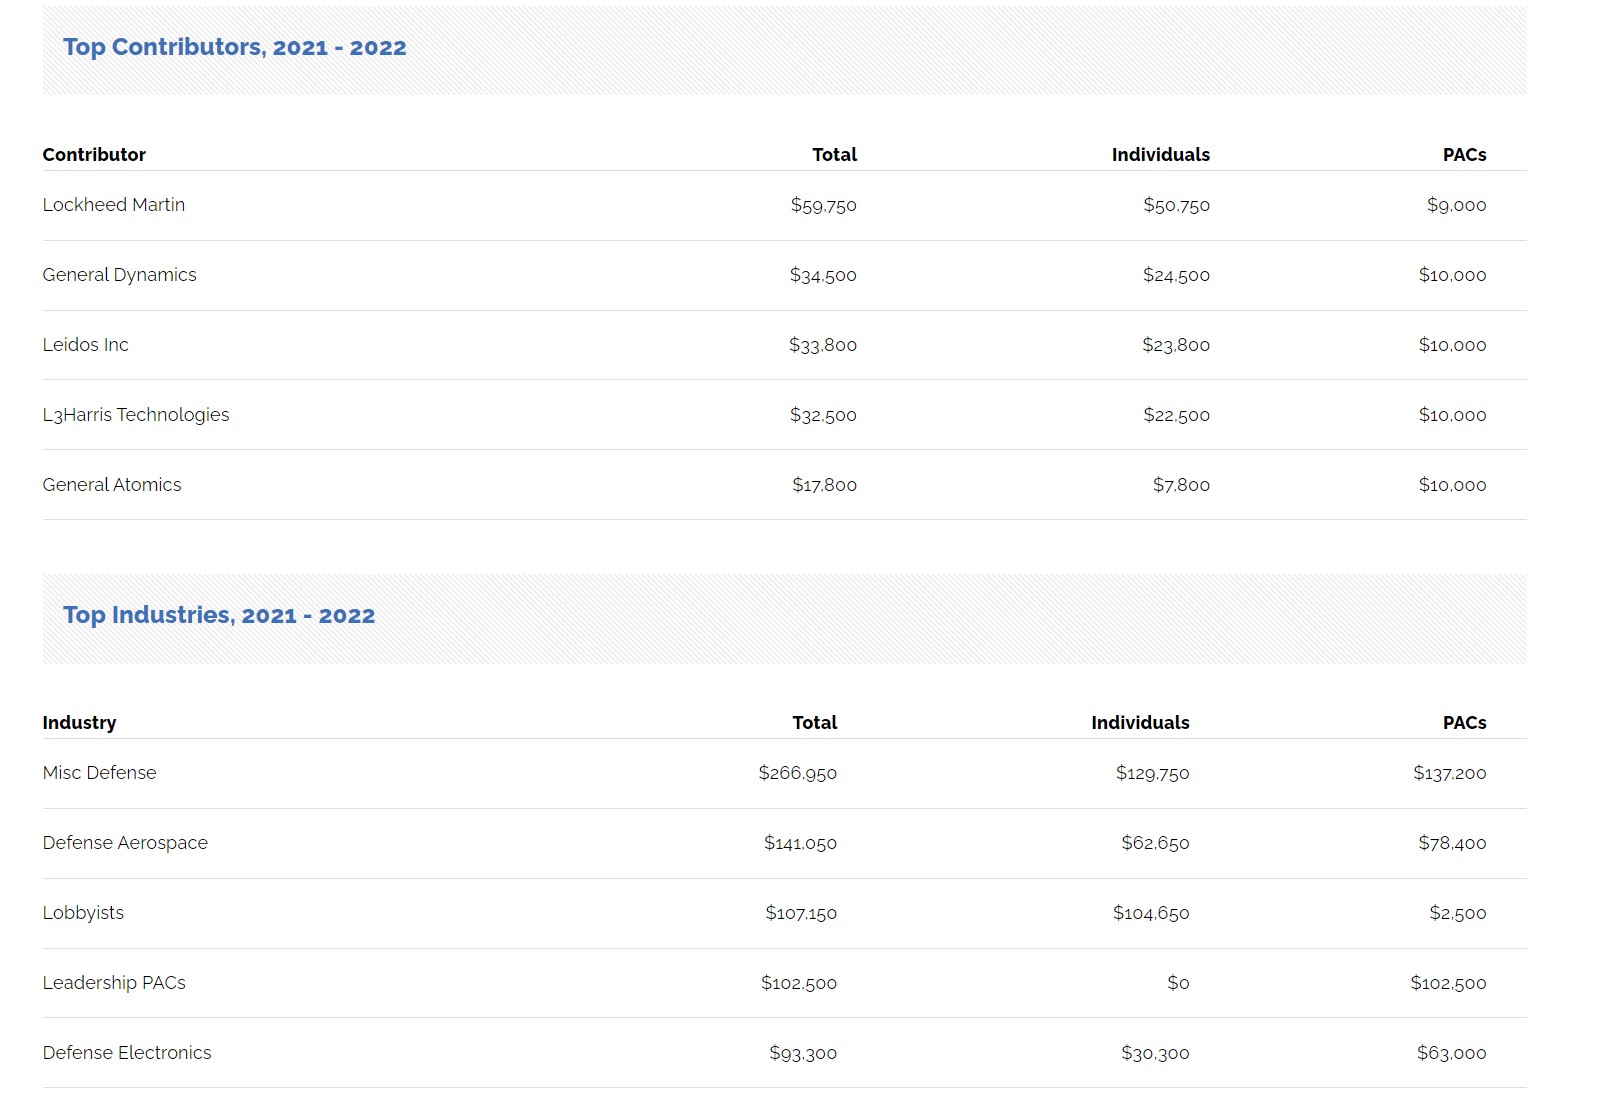
Task: Click L3Harris Technologies PACs $10,000 value
Action: [x=1453, y=415]
